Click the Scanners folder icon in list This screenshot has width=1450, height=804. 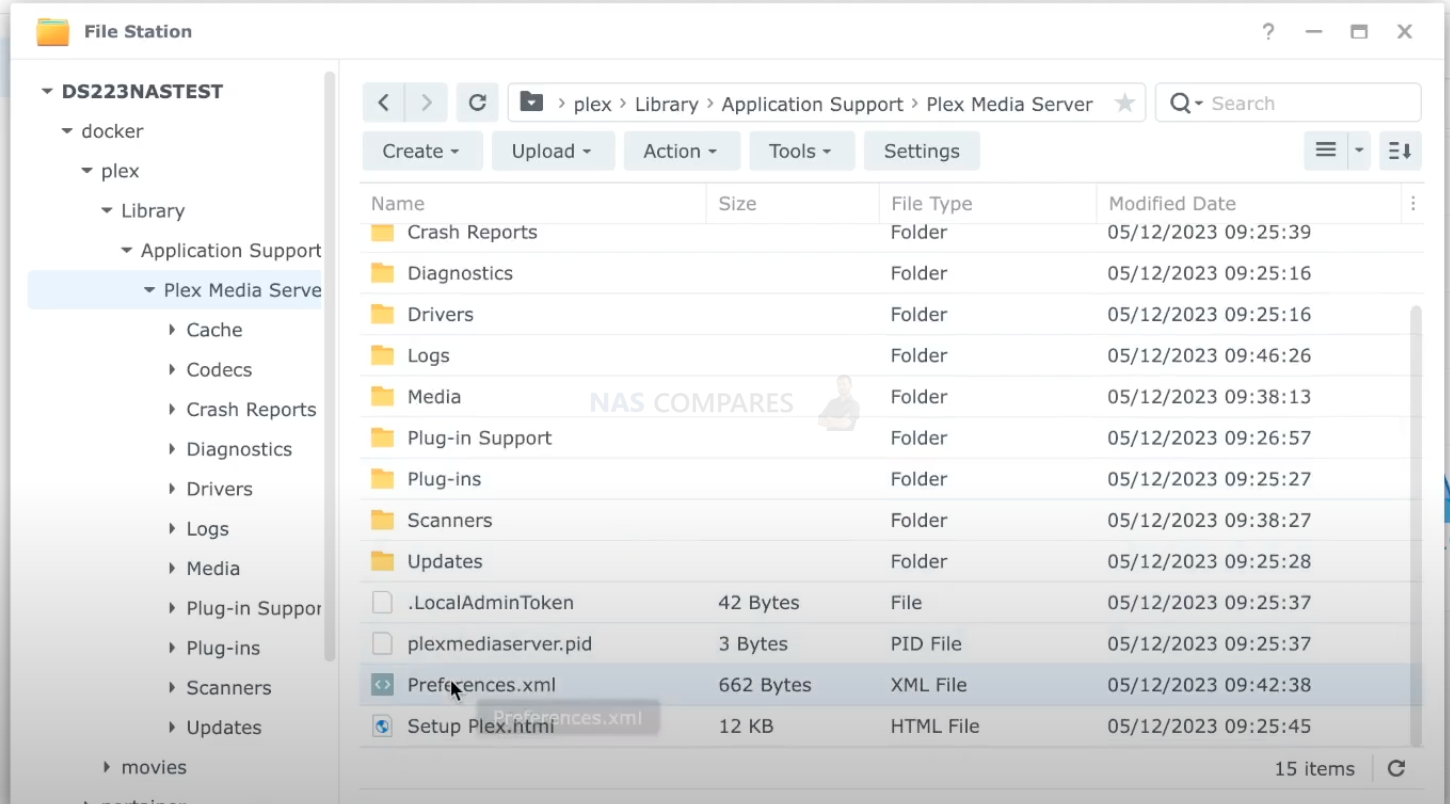[x=382, y=520]
